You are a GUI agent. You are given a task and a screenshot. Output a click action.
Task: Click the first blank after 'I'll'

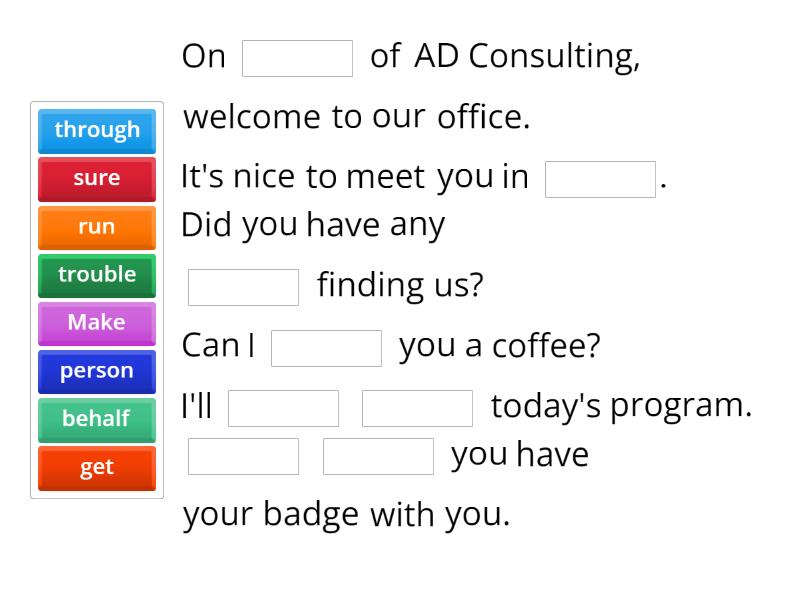283,408
